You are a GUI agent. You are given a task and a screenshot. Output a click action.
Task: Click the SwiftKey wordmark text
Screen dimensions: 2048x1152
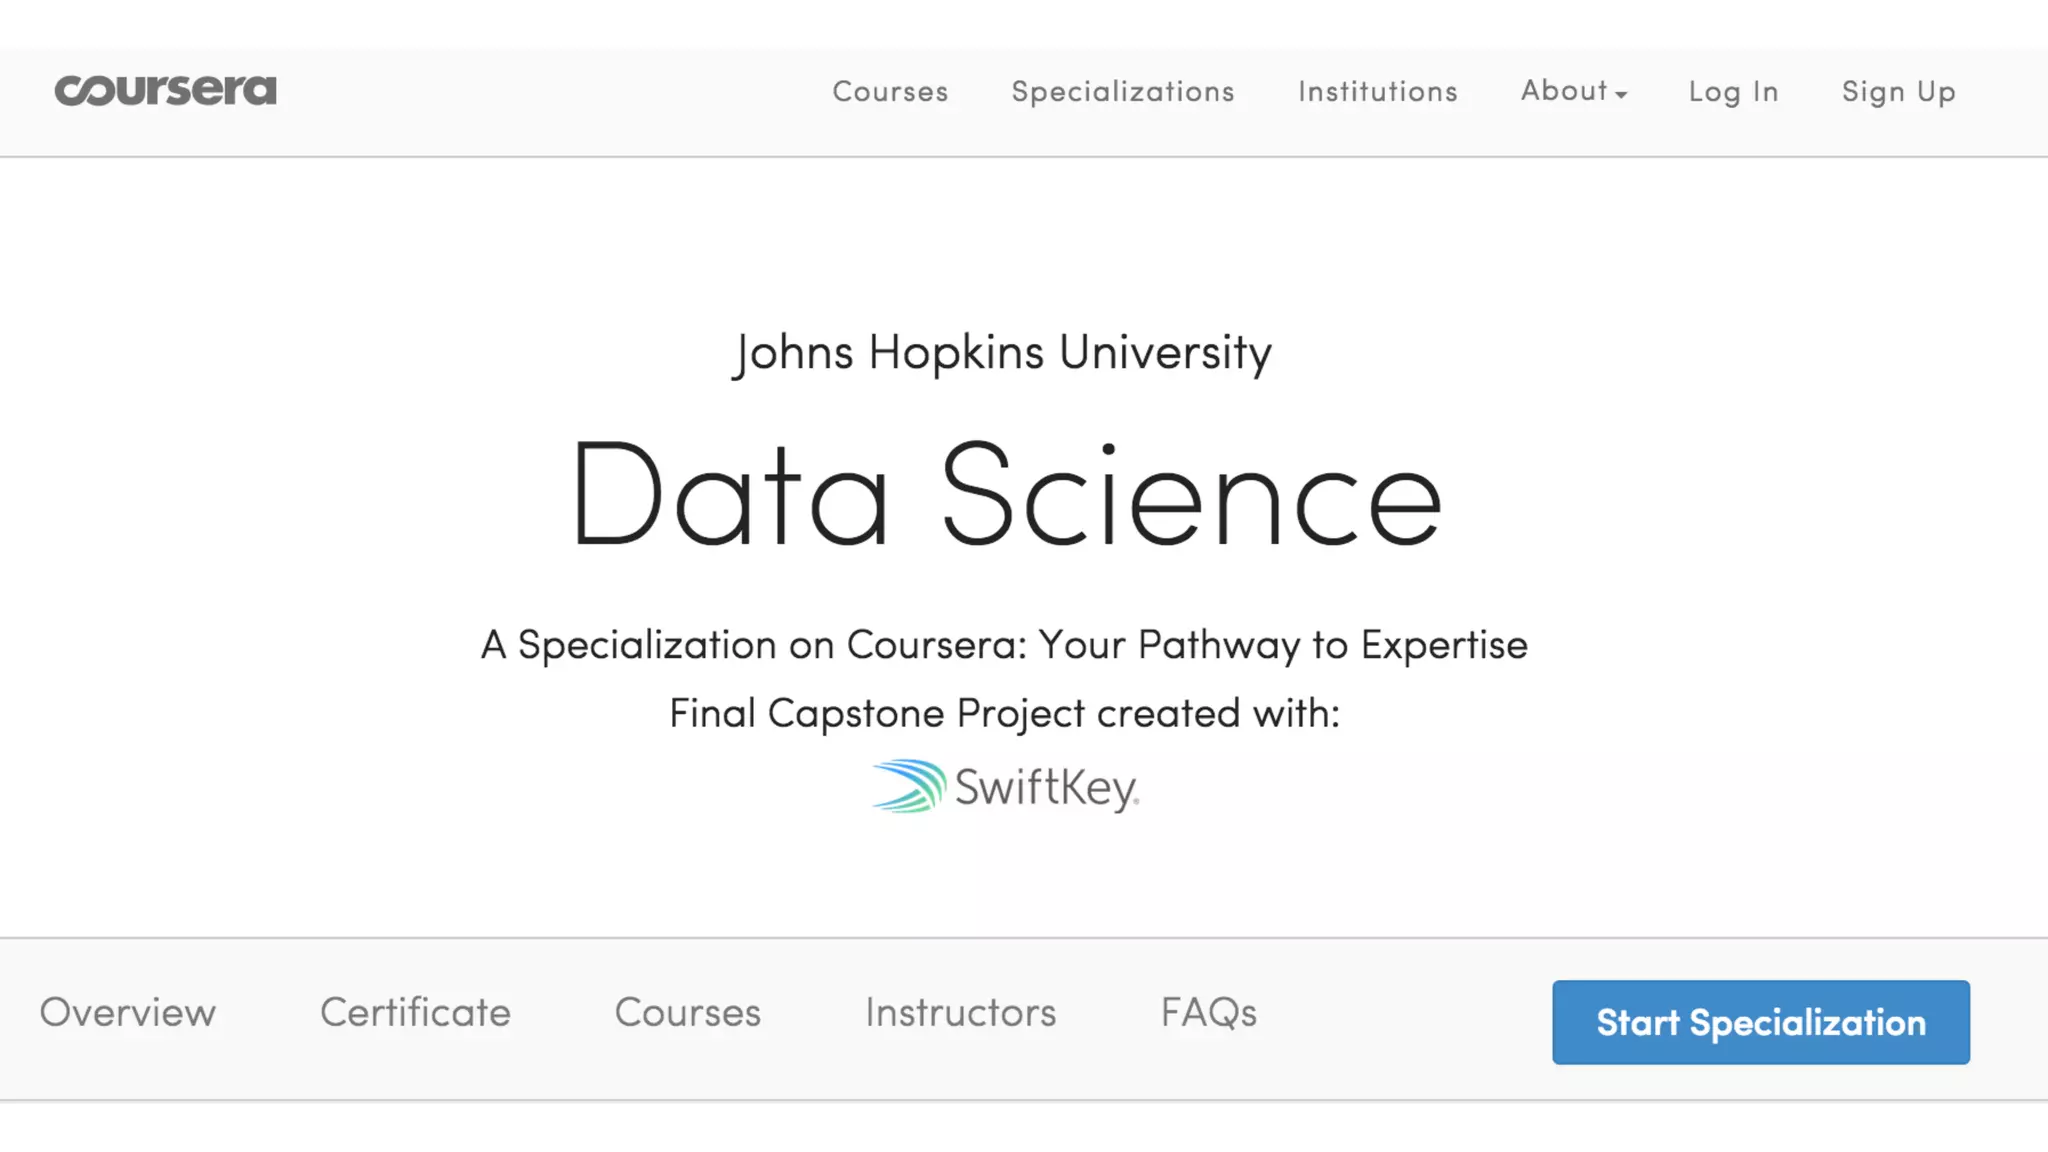point(1046,788)
